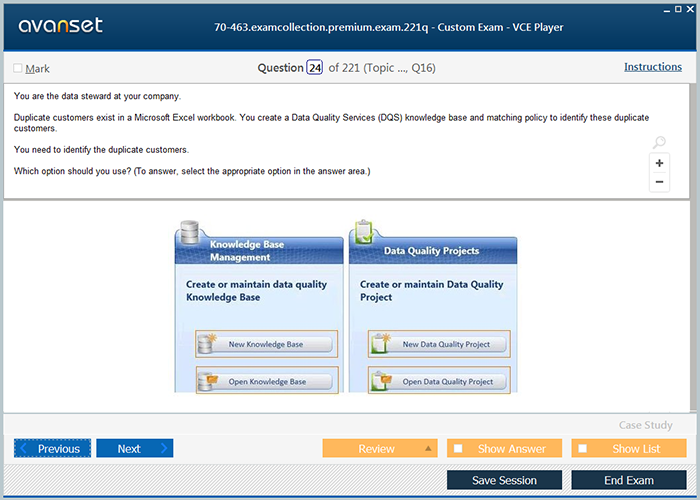Click the text 'Create or maintain data quality Knowledge Base'
The image size is (700, 500).
coord(256,291)
